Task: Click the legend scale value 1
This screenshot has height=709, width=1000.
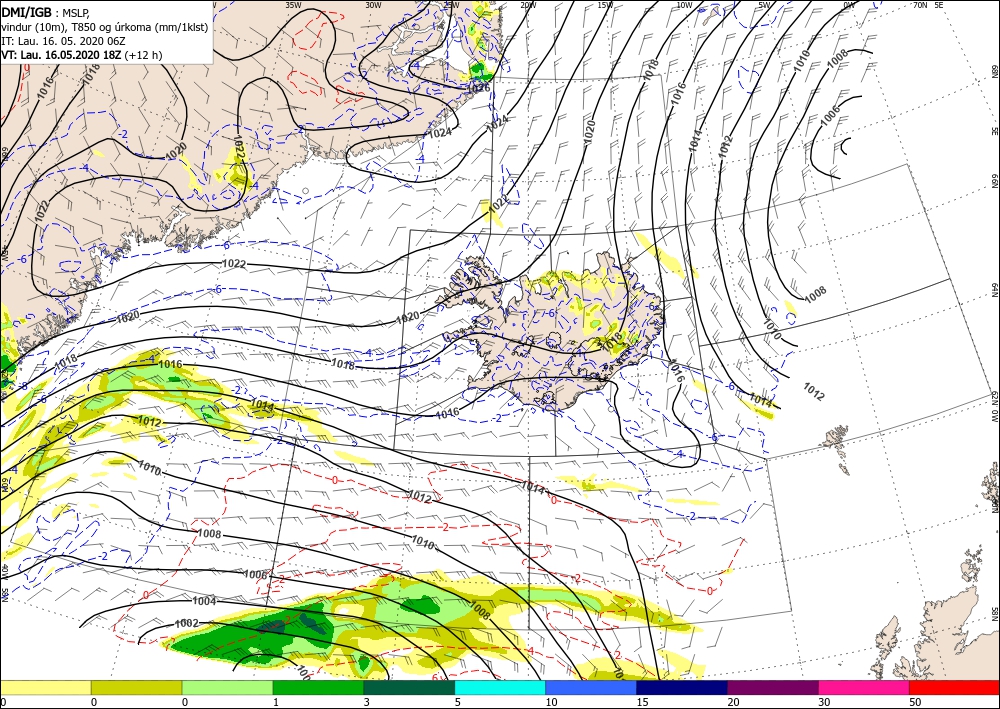Action: (276, 702)
